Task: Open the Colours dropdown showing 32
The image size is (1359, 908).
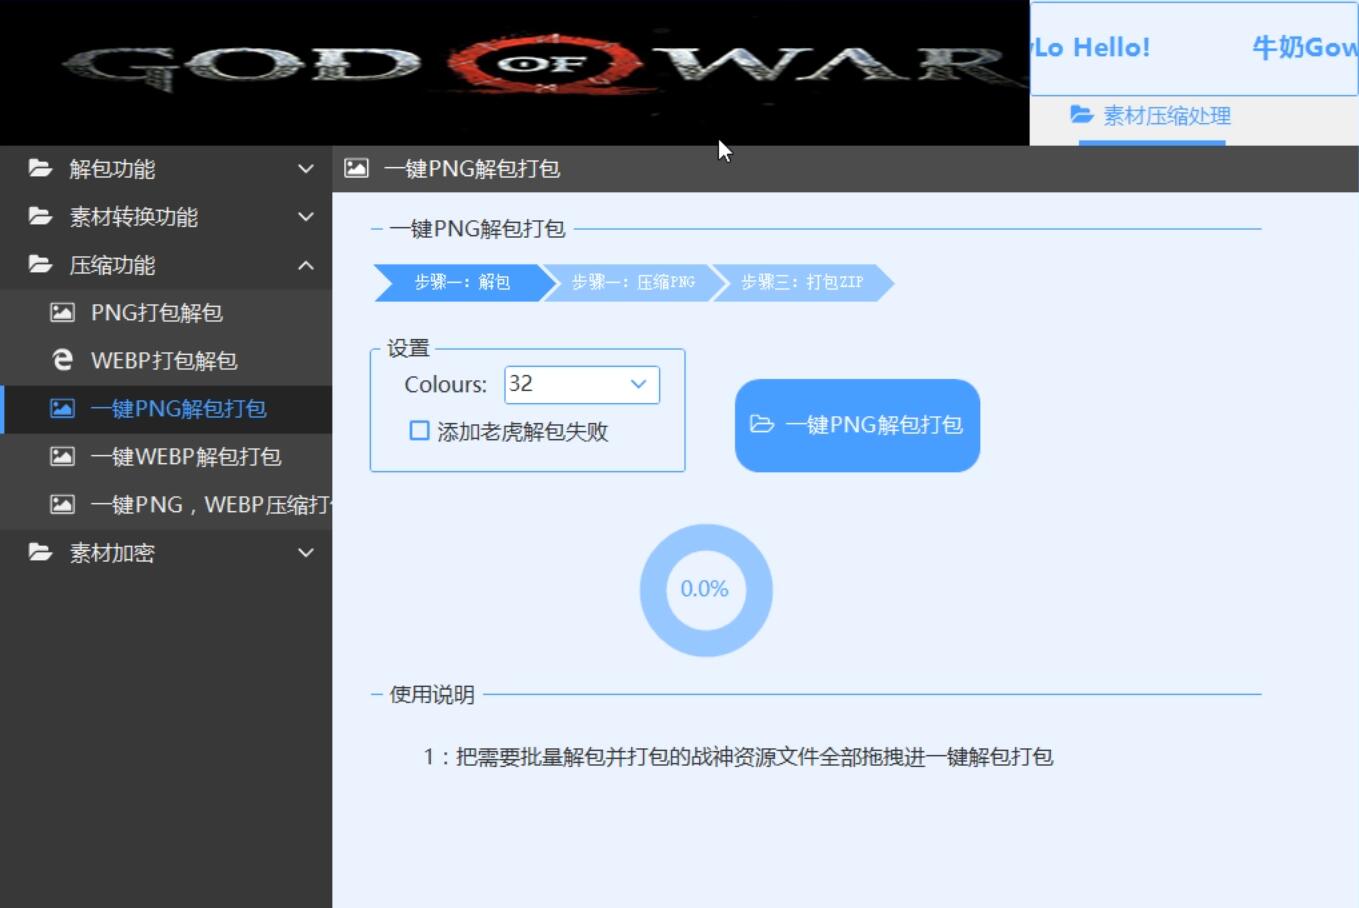Action: pos(638,384)
